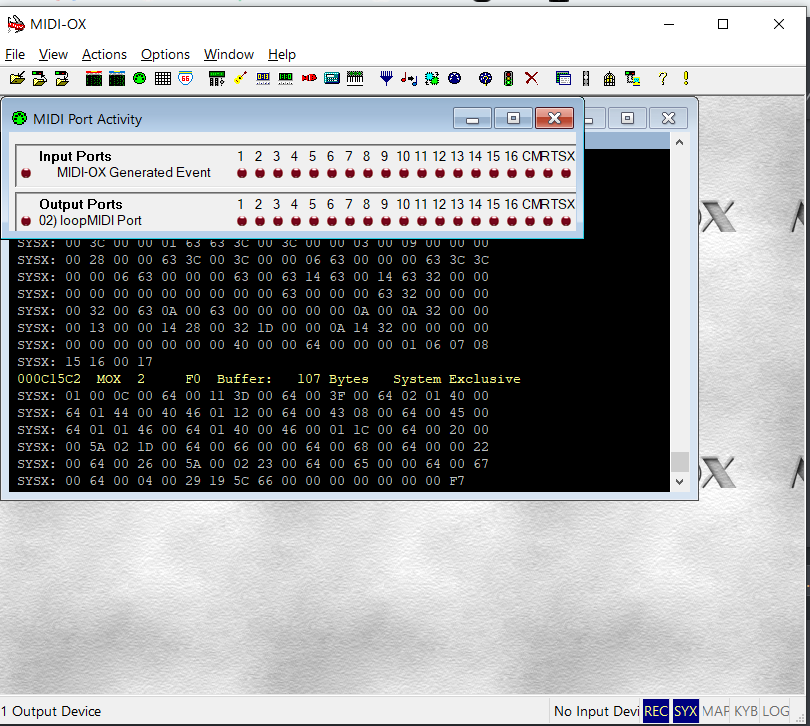Click the second folder icon with outgoing arrow
Screen dimensions: 810x726
click(x=40, y=79)
